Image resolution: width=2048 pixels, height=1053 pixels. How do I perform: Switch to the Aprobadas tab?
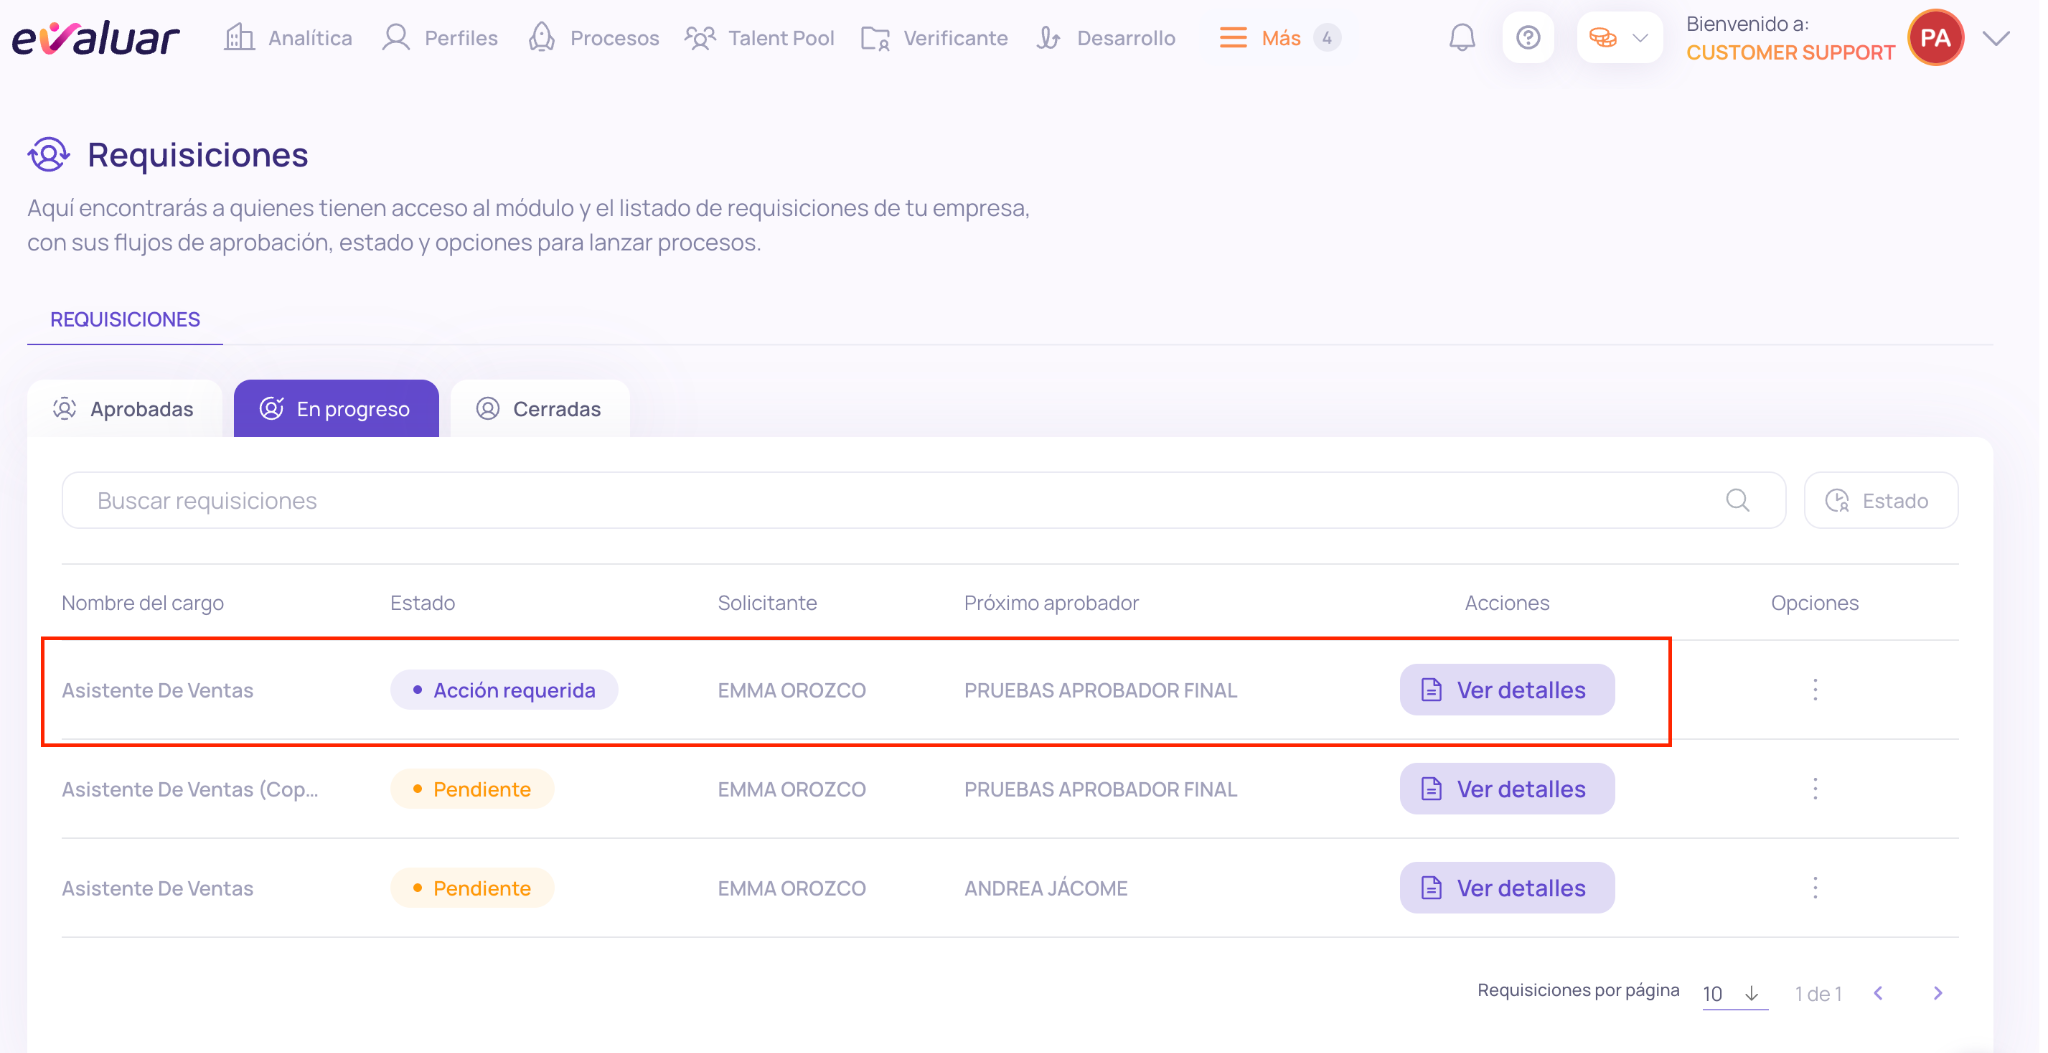[124, 409]
